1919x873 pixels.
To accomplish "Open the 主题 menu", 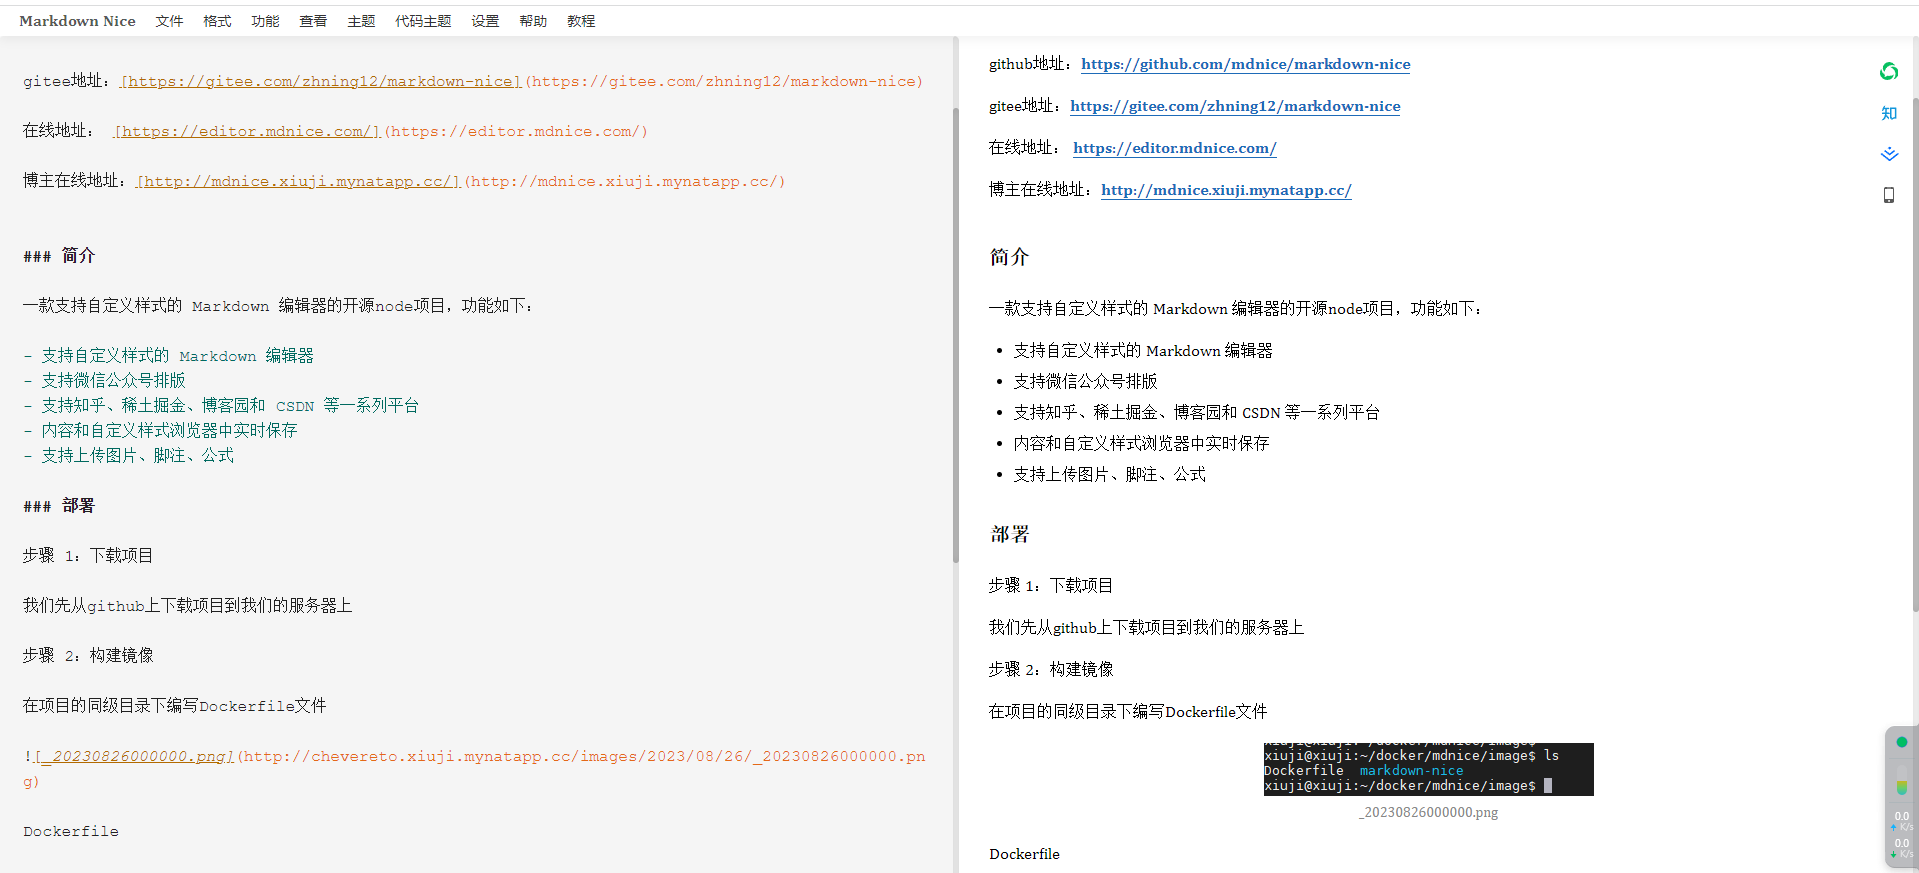I will click(x=361, y=21).
